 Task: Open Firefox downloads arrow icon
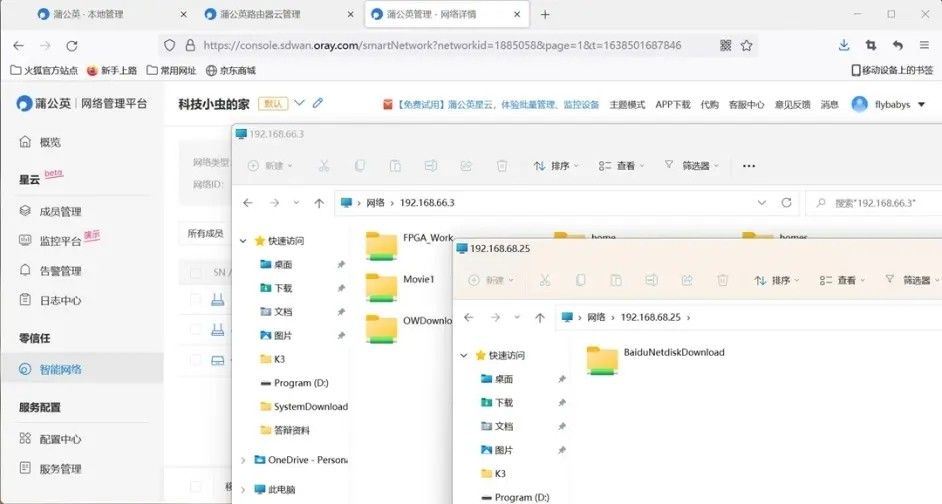[x=844, y=45]
